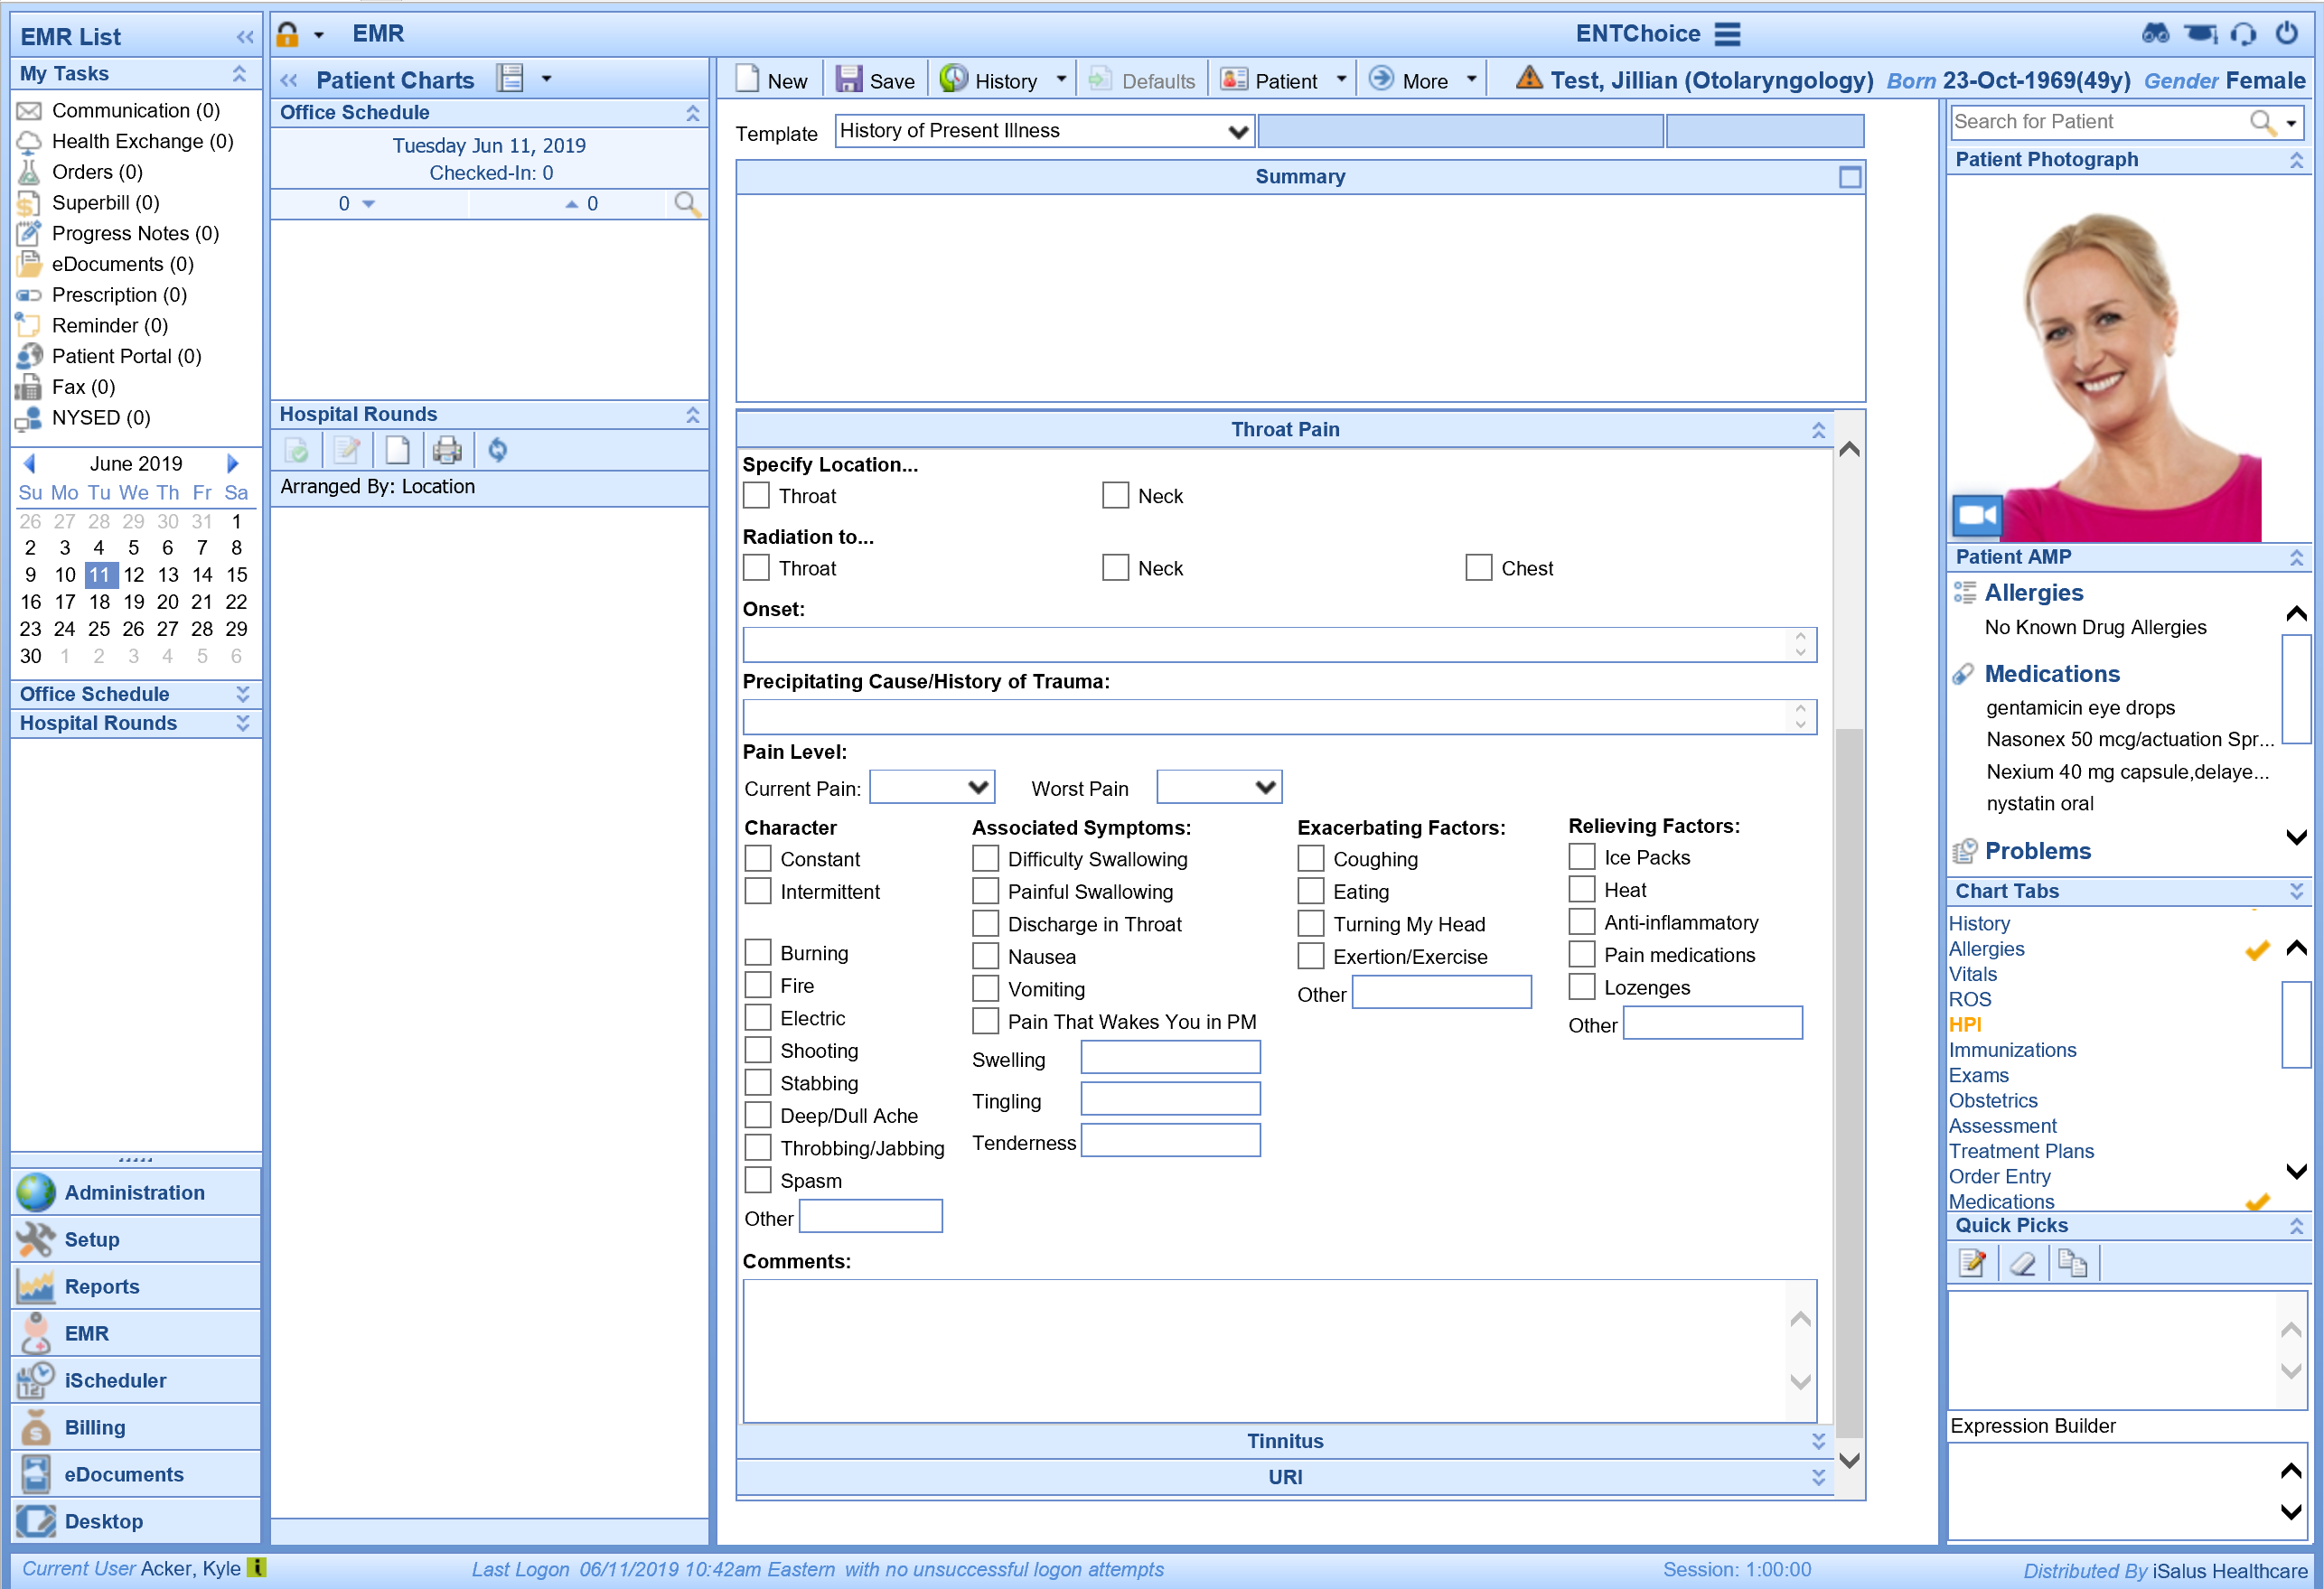Click the binoculars icon at top right
The height and width of the screenshot is (1589, 2324).
[x=2155, y=34]
